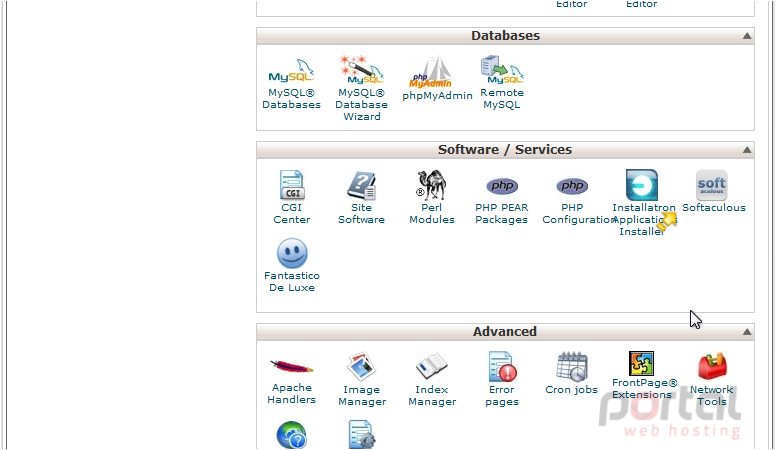
Task: Collapse the Advanced section
Action: point(747,332)
